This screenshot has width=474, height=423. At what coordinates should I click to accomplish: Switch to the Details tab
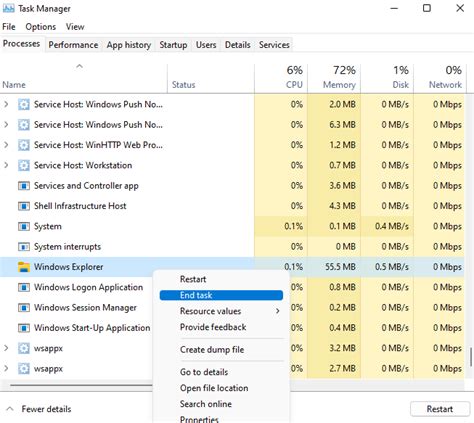[237, 45]
